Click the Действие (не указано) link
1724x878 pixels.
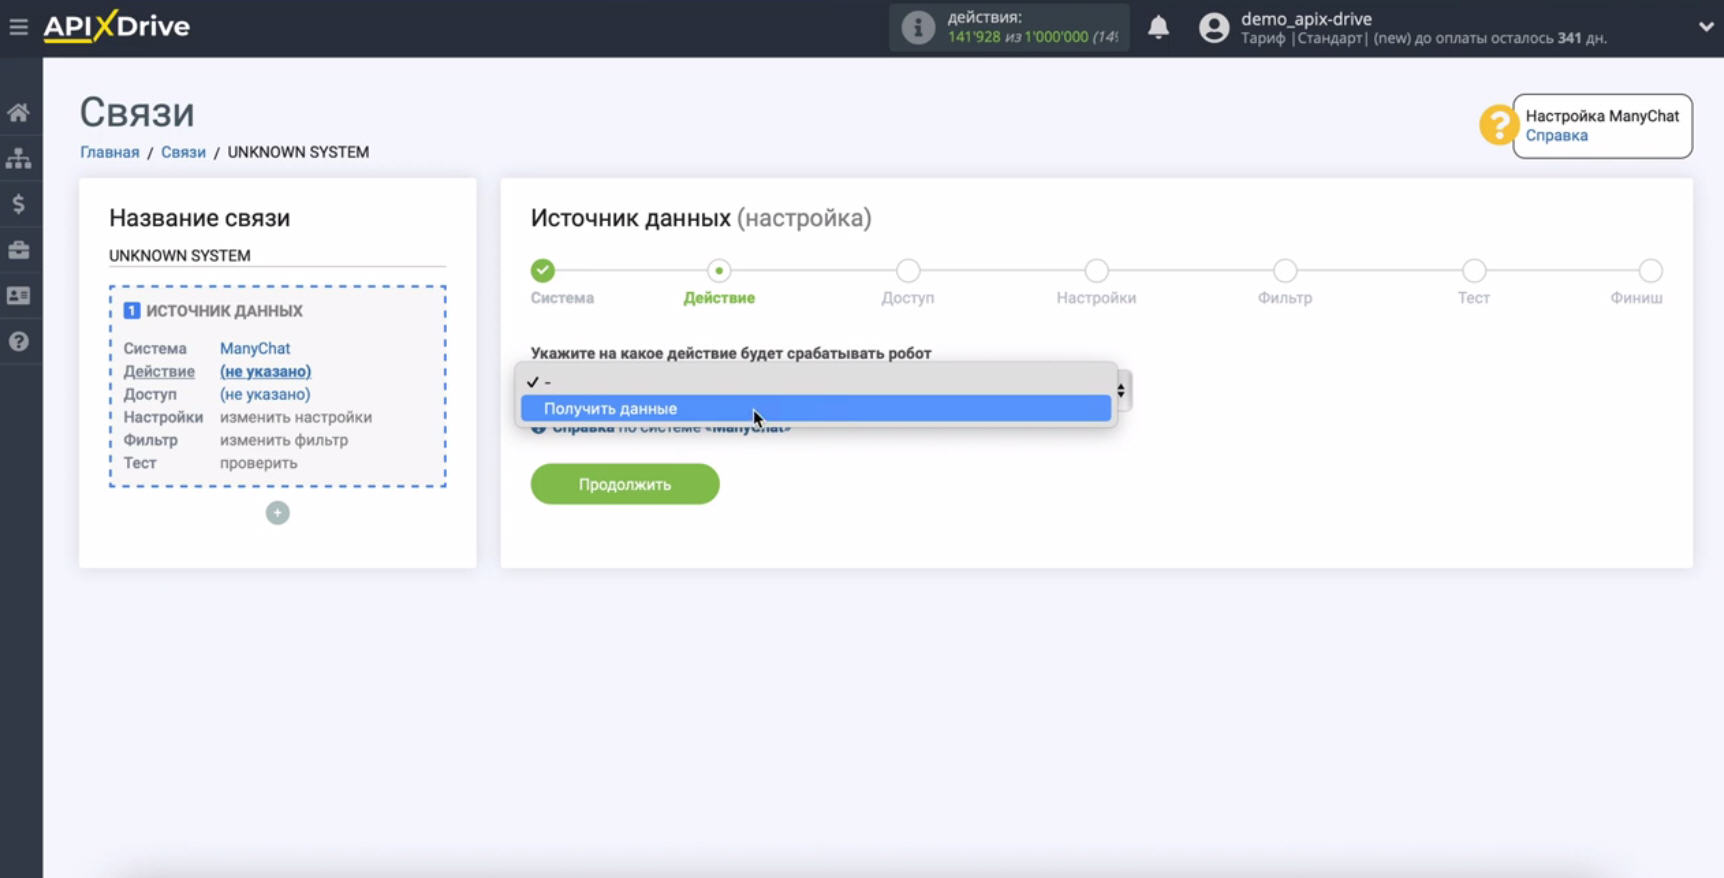click(x=265, y=372)
